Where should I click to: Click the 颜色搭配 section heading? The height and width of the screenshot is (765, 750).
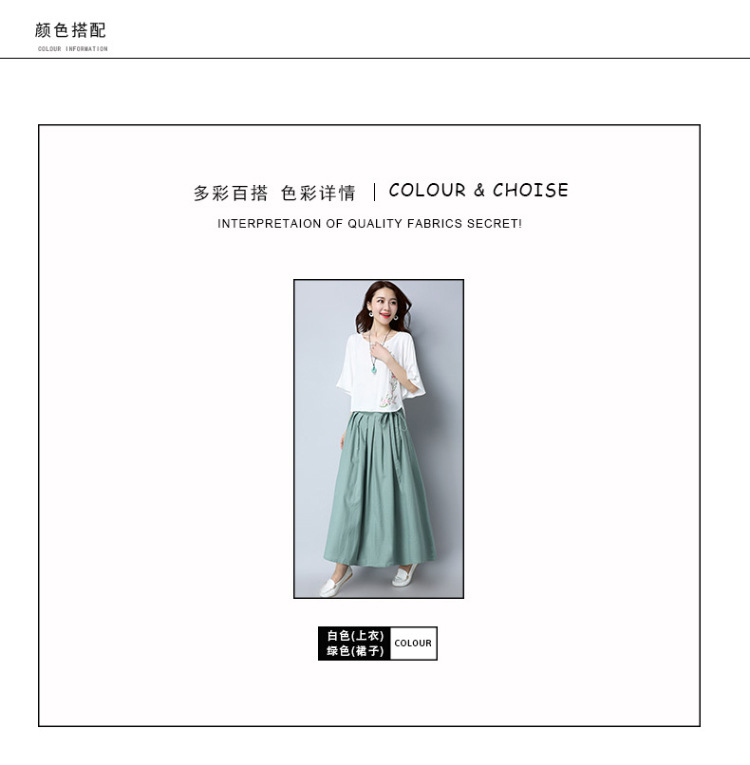click(x=70, y=30)
